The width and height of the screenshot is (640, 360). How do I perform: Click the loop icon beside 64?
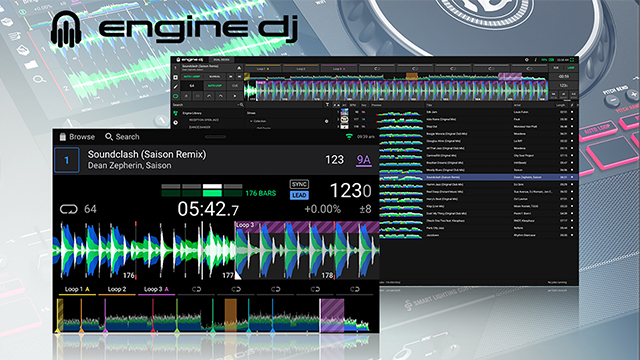click(x=69, y=209)
